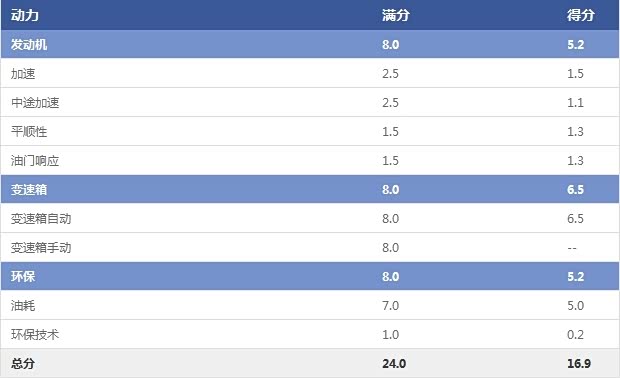The height and width of the screenshot is (378, 620).
Task: Select the 满分 column header
Action: pyautogui.click(x=395, y=15)
